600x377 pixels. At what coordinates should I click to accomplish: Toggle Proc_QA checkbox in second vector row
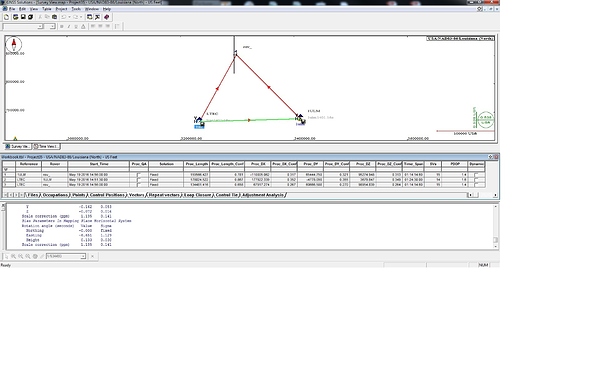click(x=139, y=180)
